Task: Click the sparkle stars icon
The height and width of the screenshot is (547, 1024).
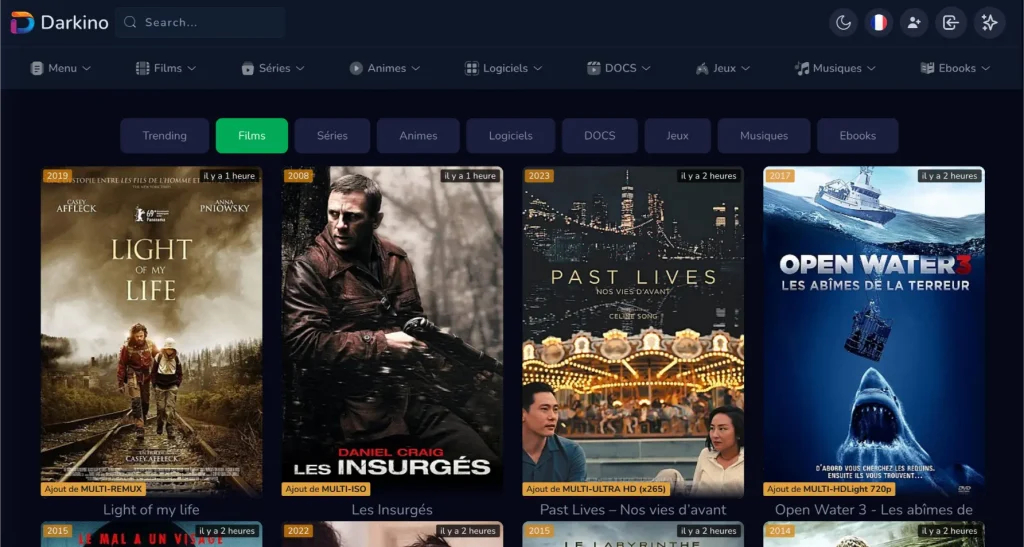Action: click(989, 23)
